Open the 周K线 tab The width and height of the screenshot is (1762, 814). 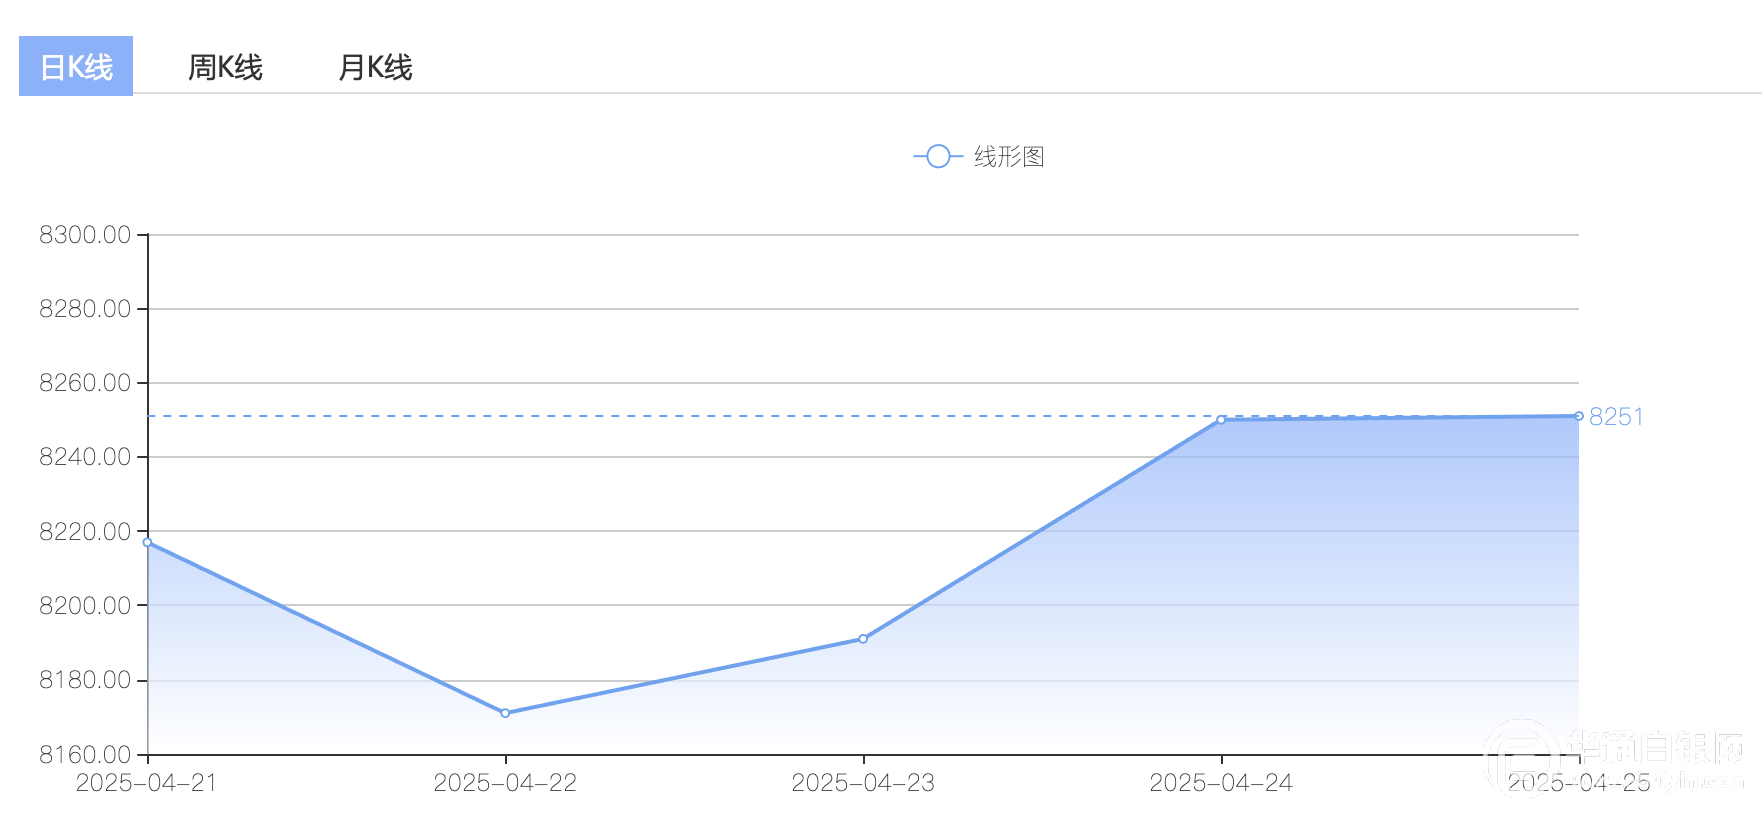(x=225, y=67)
